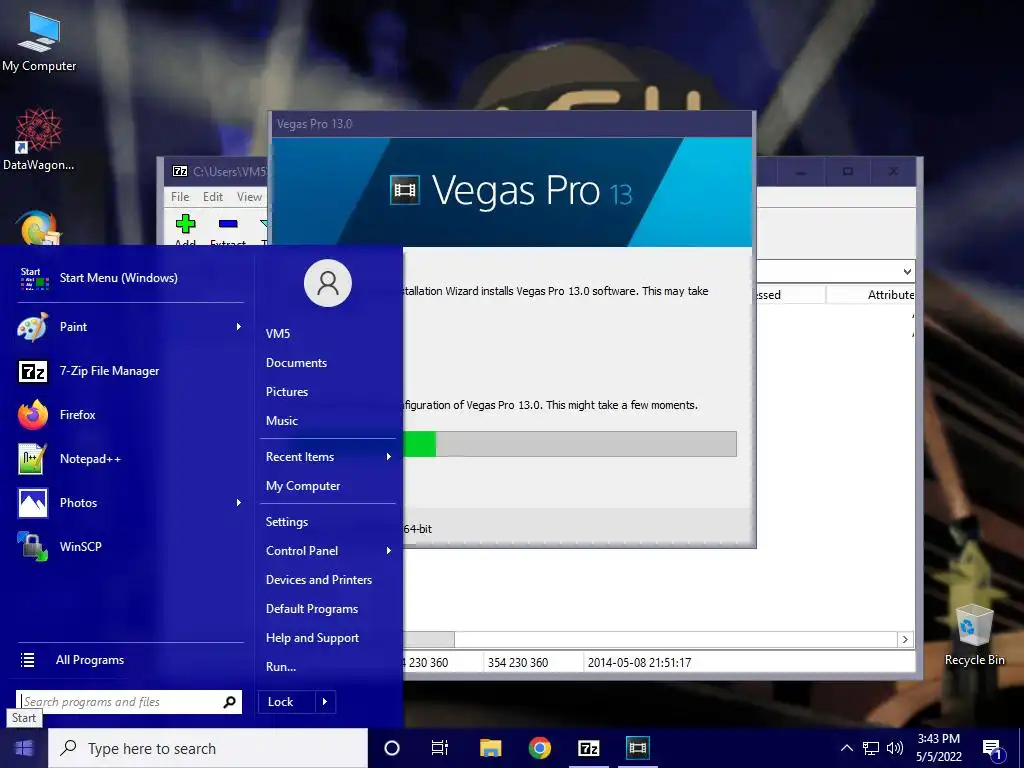Click the search magnifier in Start menu
This screenshot has height=768, width=1024.
[x=229, y=702]
